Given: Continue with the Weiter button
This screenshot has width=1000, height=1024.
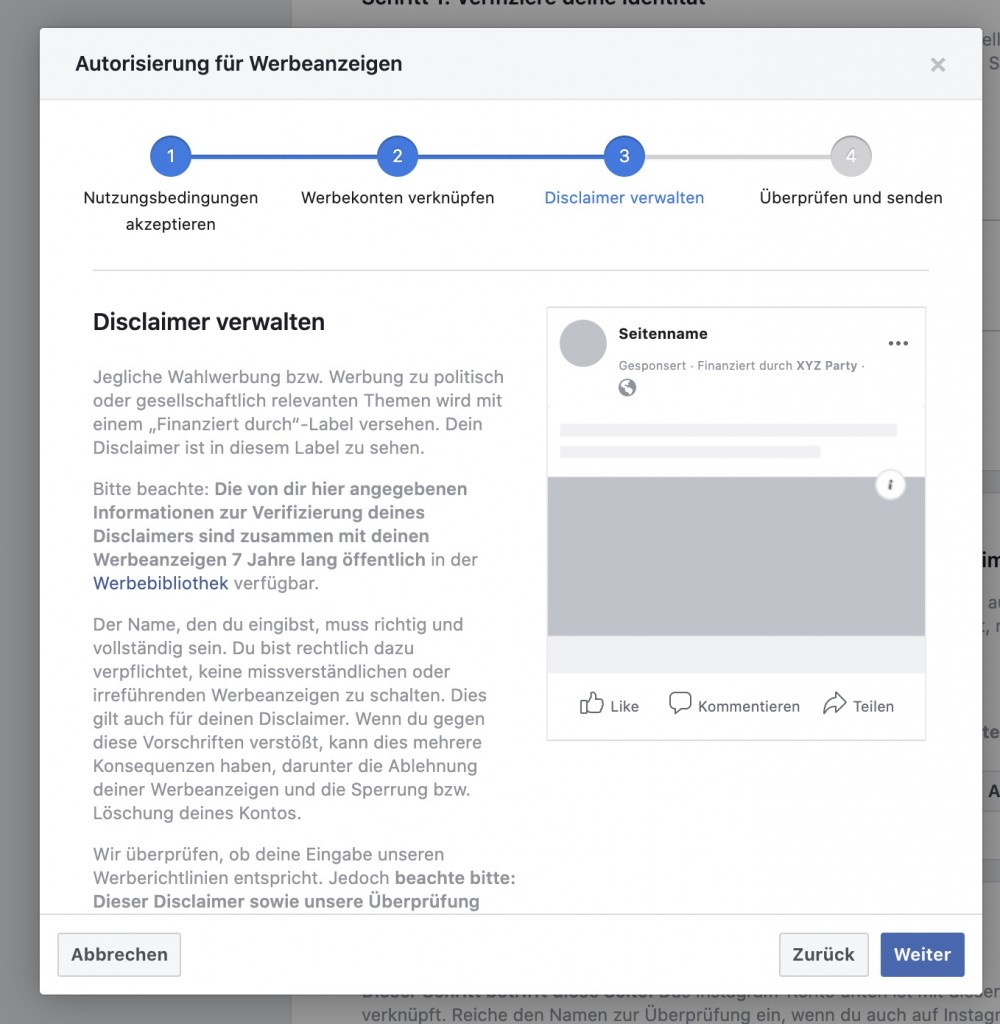Looking at the screenshot, I should click(x=922, y=954).
